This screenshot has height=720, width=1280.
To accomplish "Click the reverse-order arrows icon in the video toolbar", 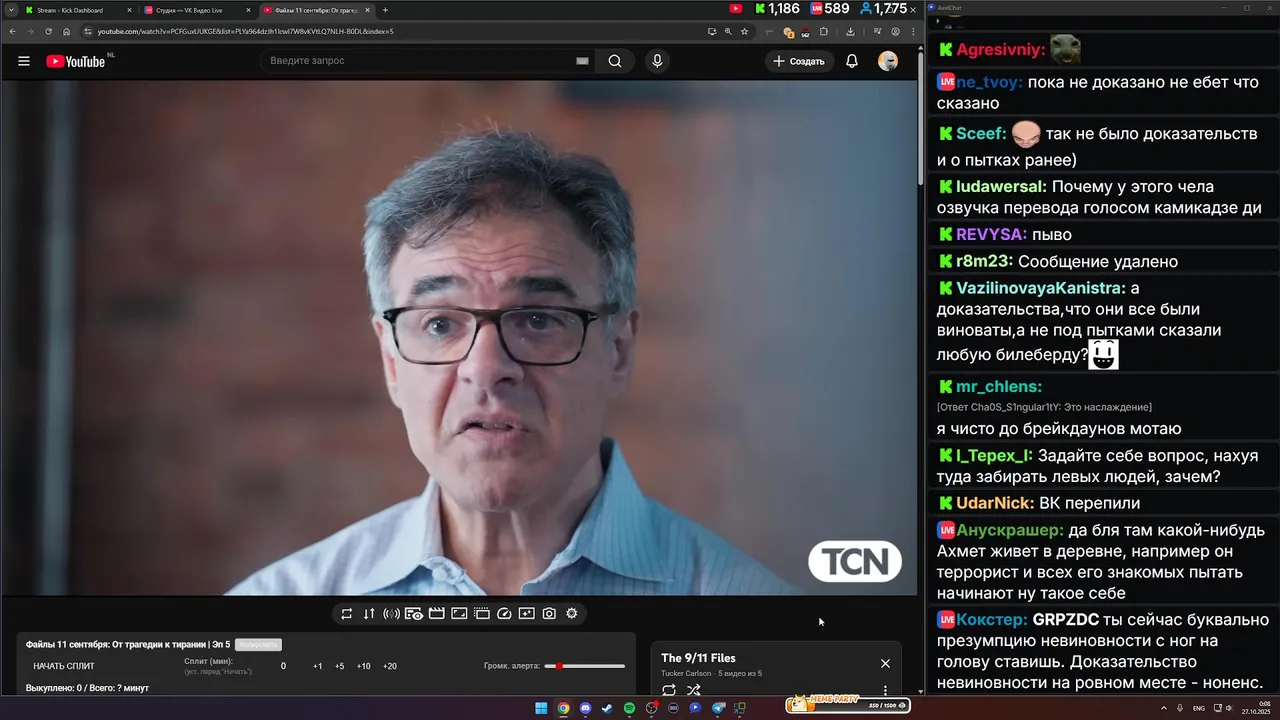I will [369, 614].
